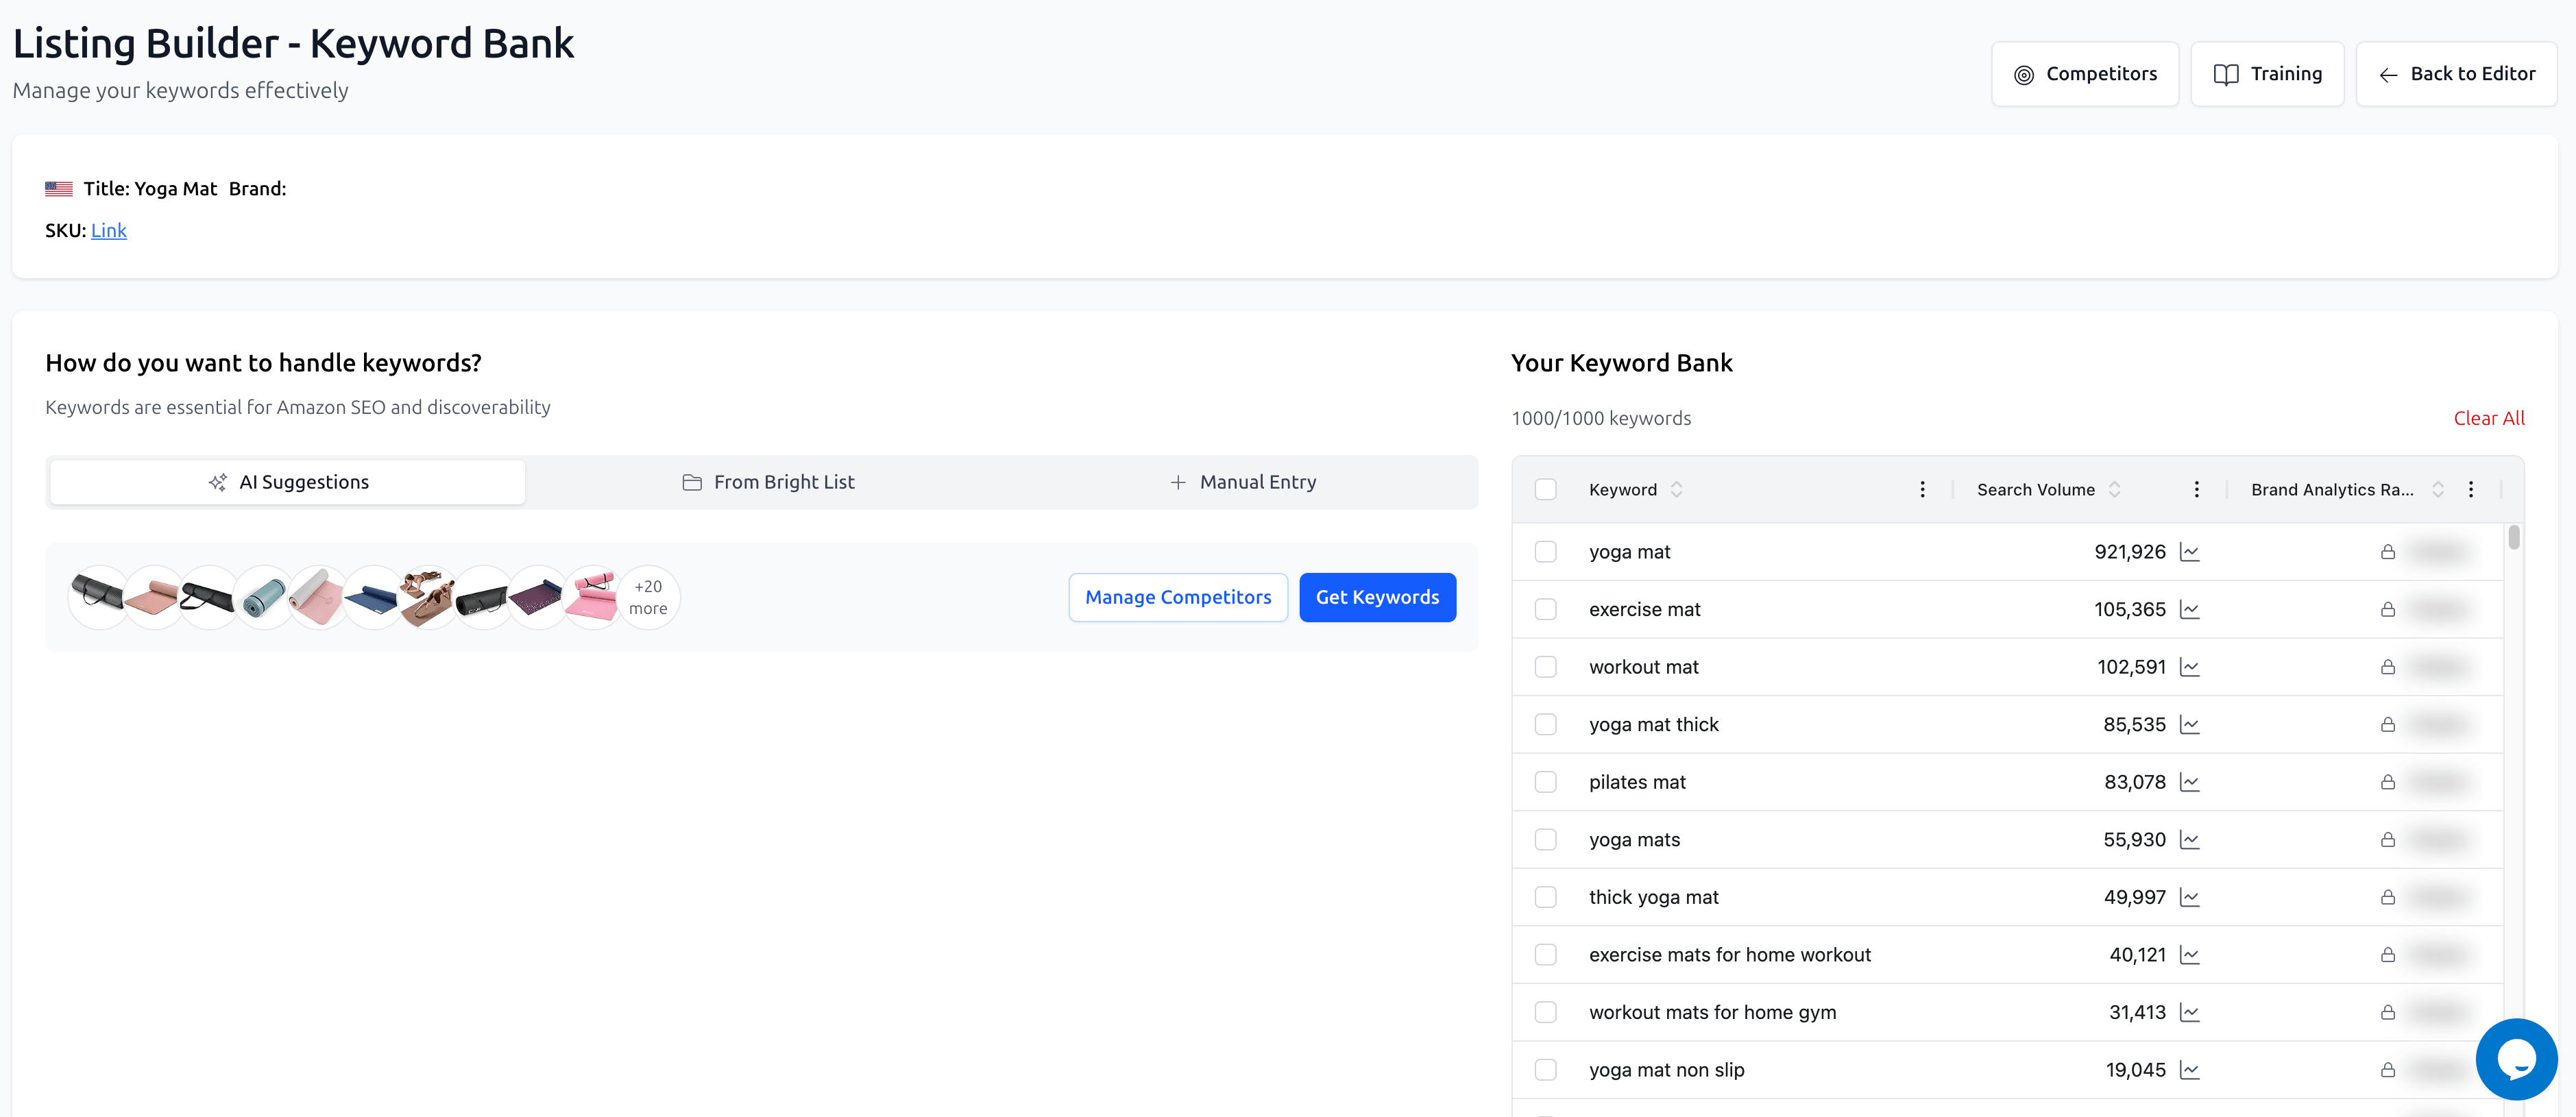2576x1117 pixels.
Task: Open the Keyword column options menu
Action: coord(1922,489)
